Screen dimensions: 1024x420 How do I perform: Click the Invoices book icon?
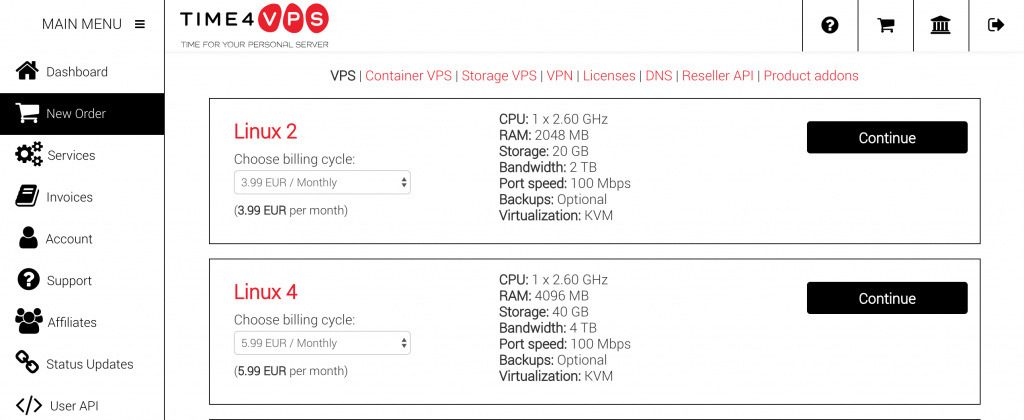click(x=28, y=197)
